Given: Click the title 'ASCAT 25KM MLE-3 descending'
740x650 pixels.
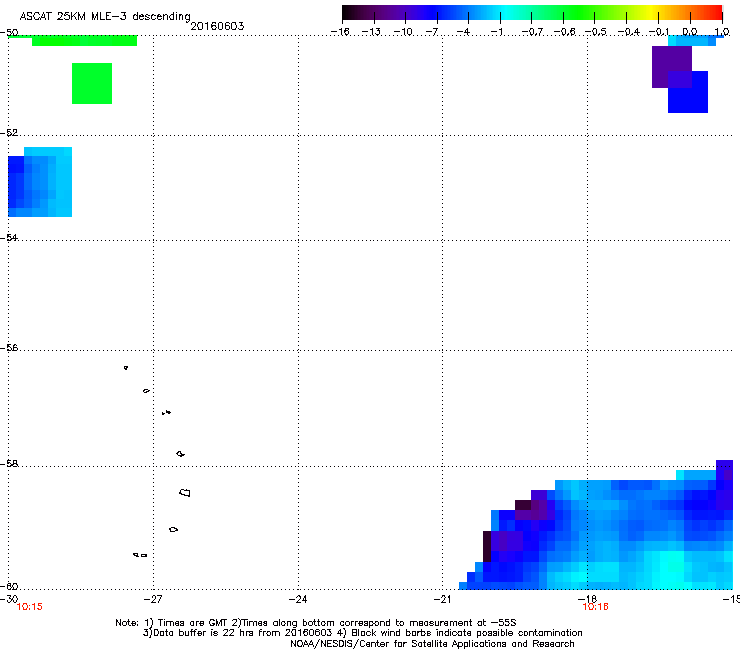Looking at the screenshot, I should coord(105,16).
